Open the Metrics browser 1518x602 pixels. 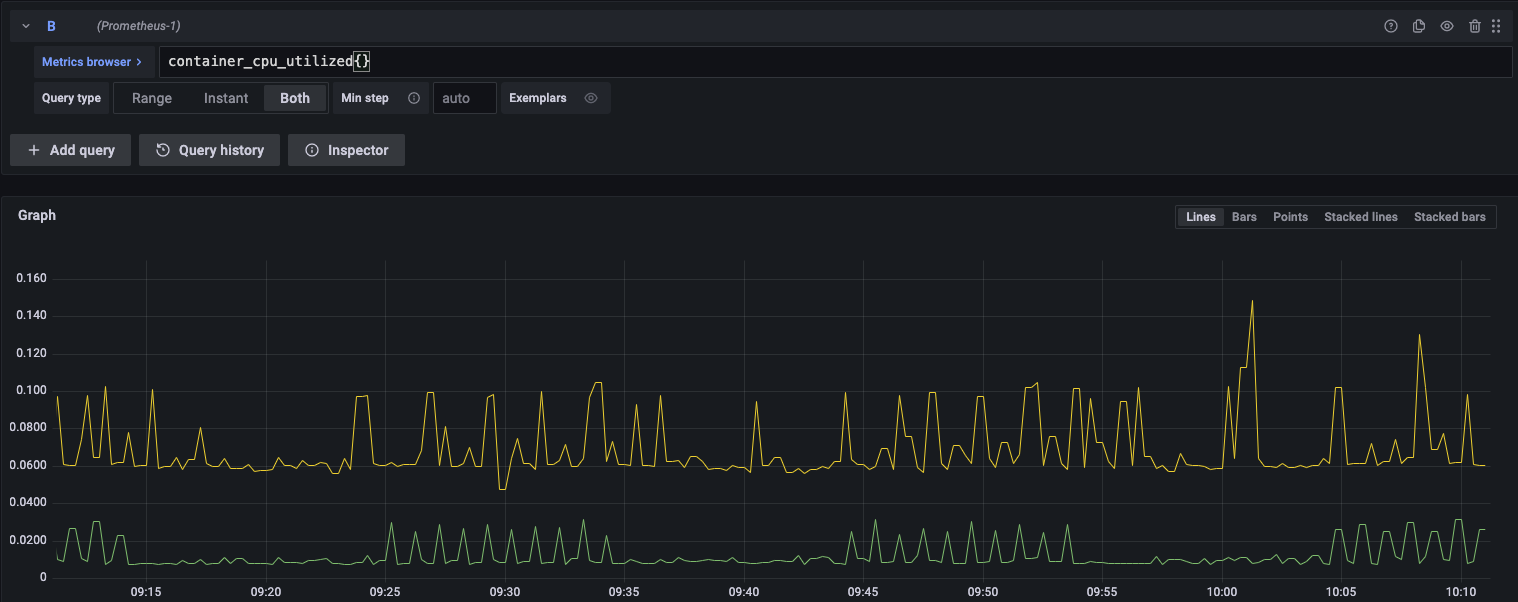(x=88, y=61)
